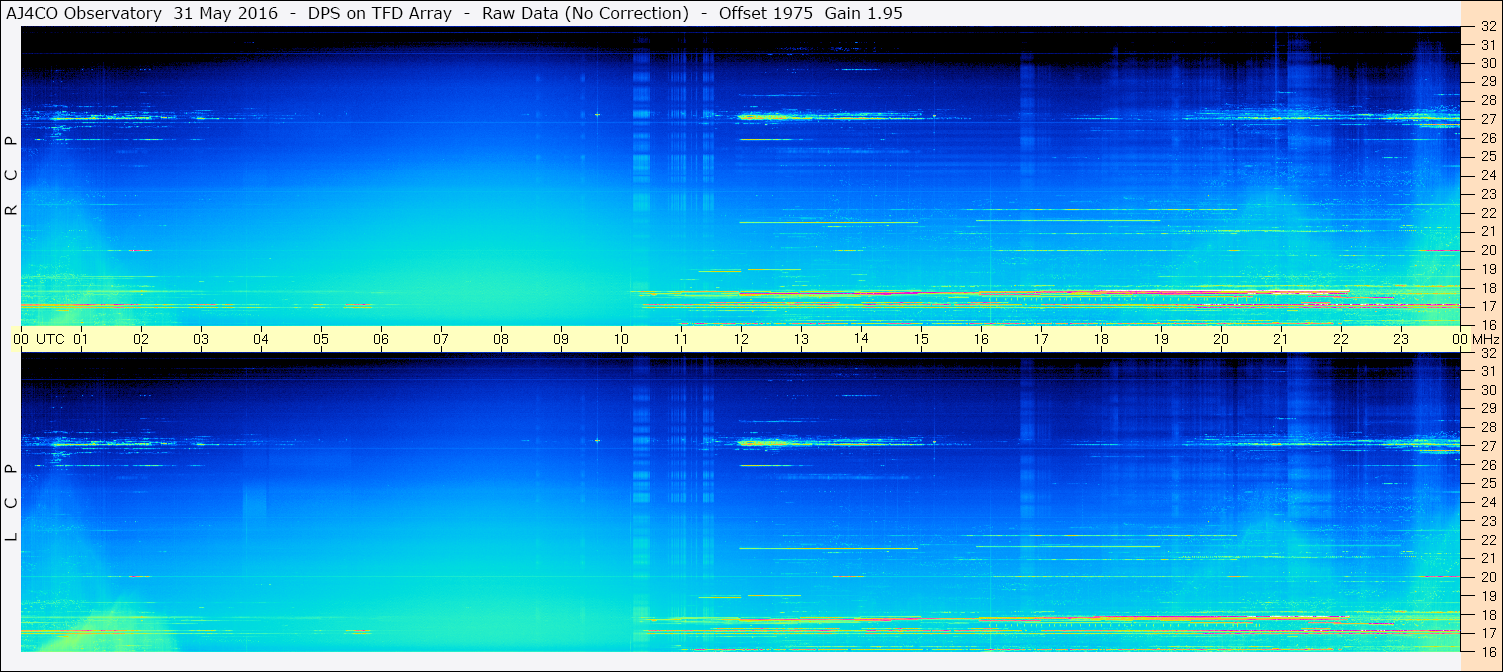Select the 03 hour marker

tap(201, 339)
